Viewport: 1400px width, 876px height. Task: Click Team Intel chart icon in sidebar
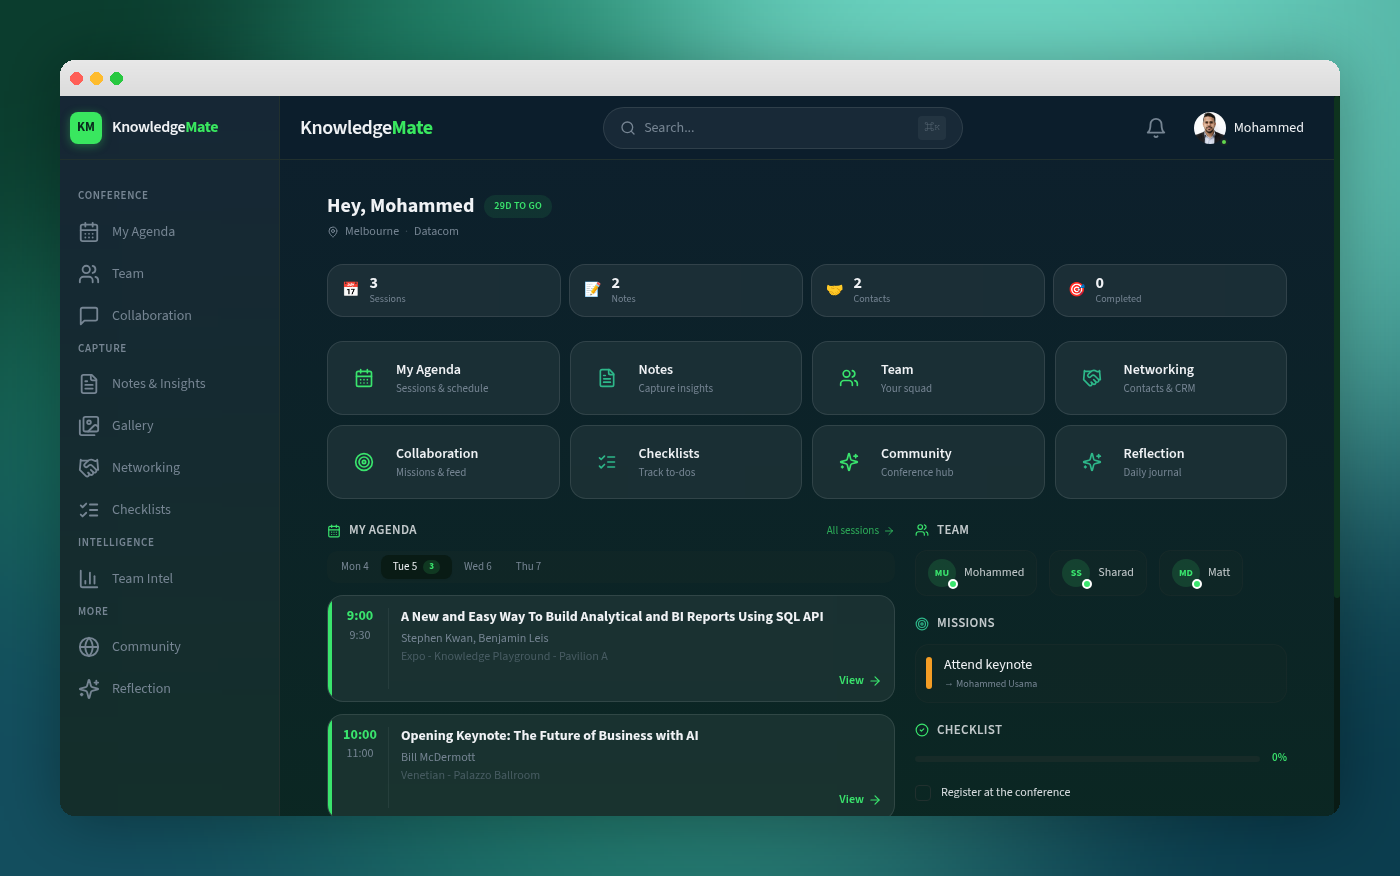[x=89, y=579]
